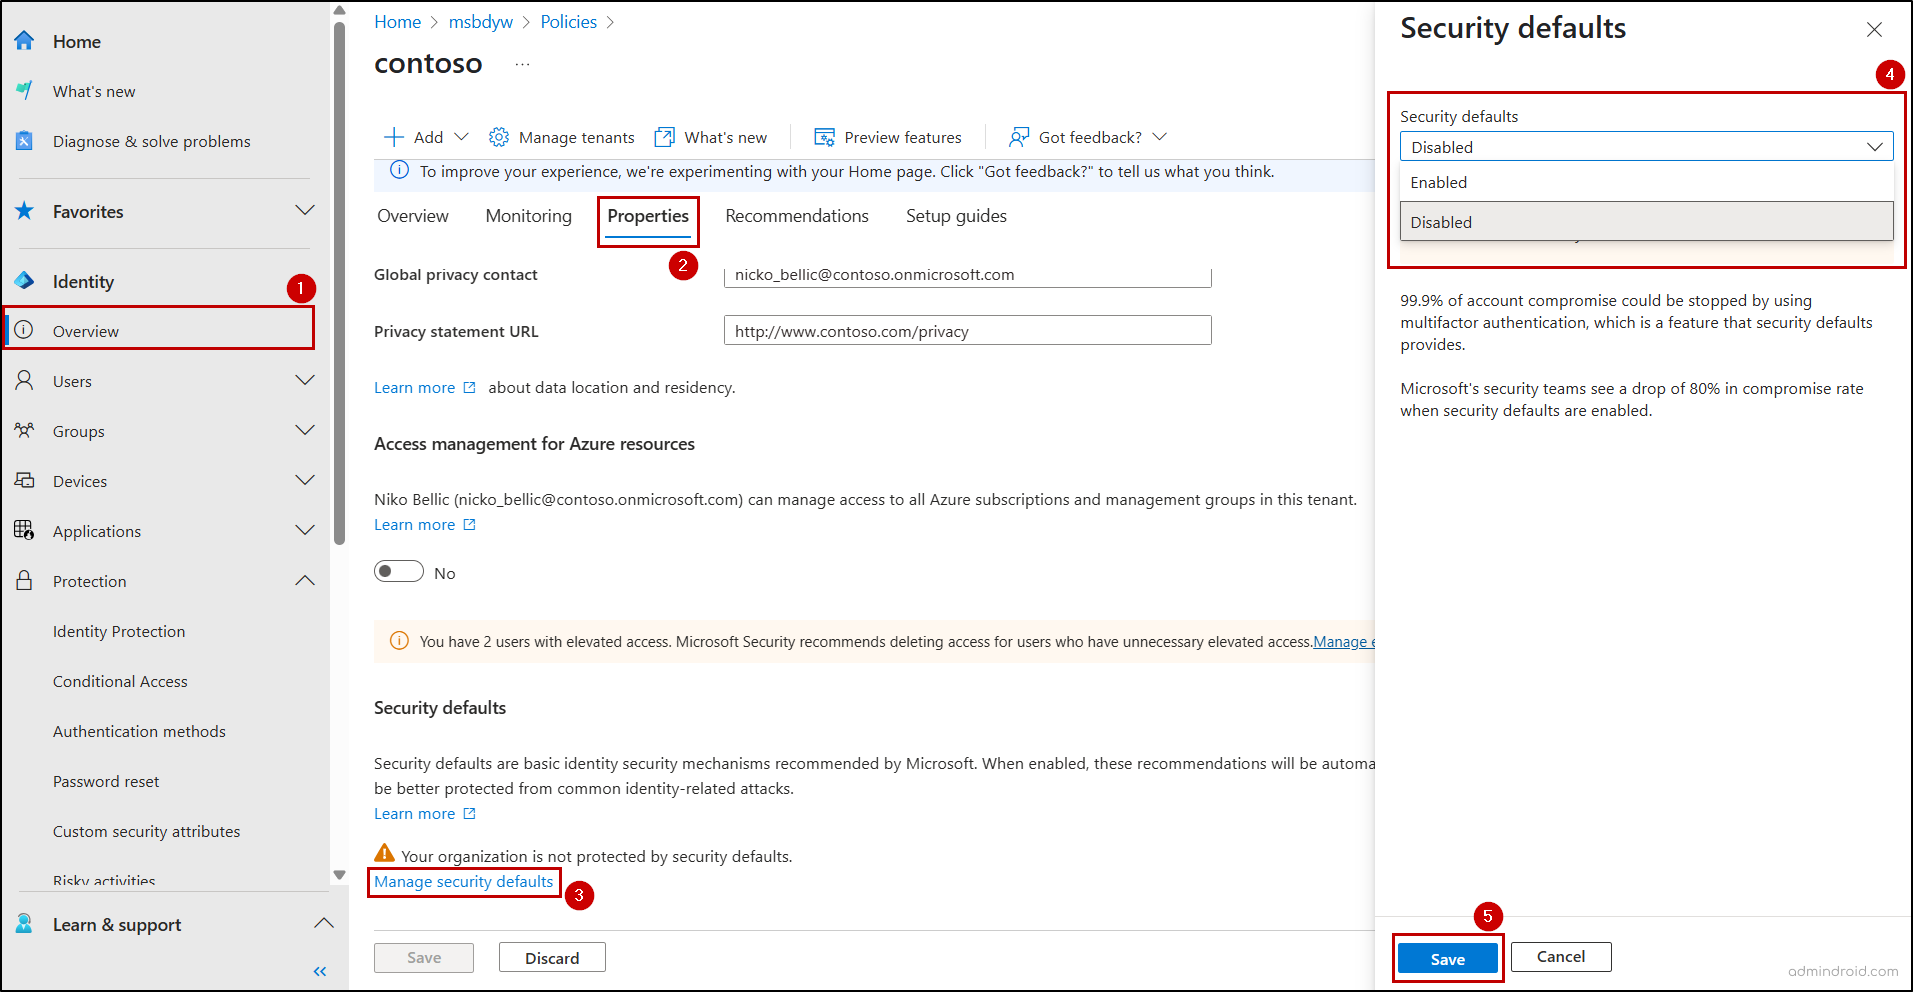Click the Preview features toolbar icon

(824, 136)
